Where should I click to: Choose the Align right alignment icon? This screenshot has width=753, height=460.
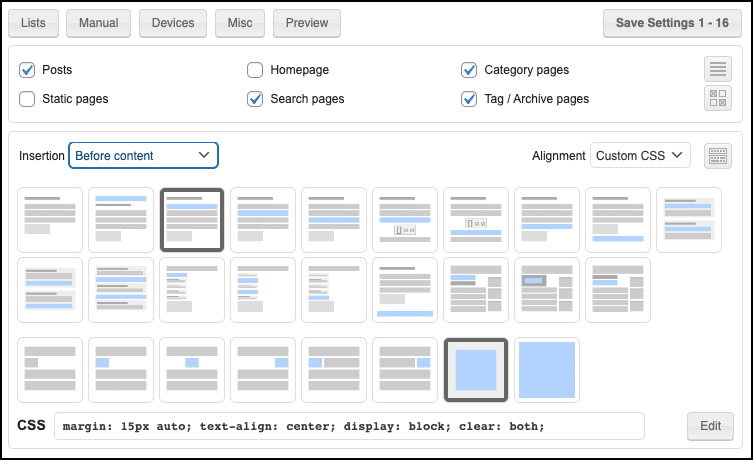tap(263, 370)
